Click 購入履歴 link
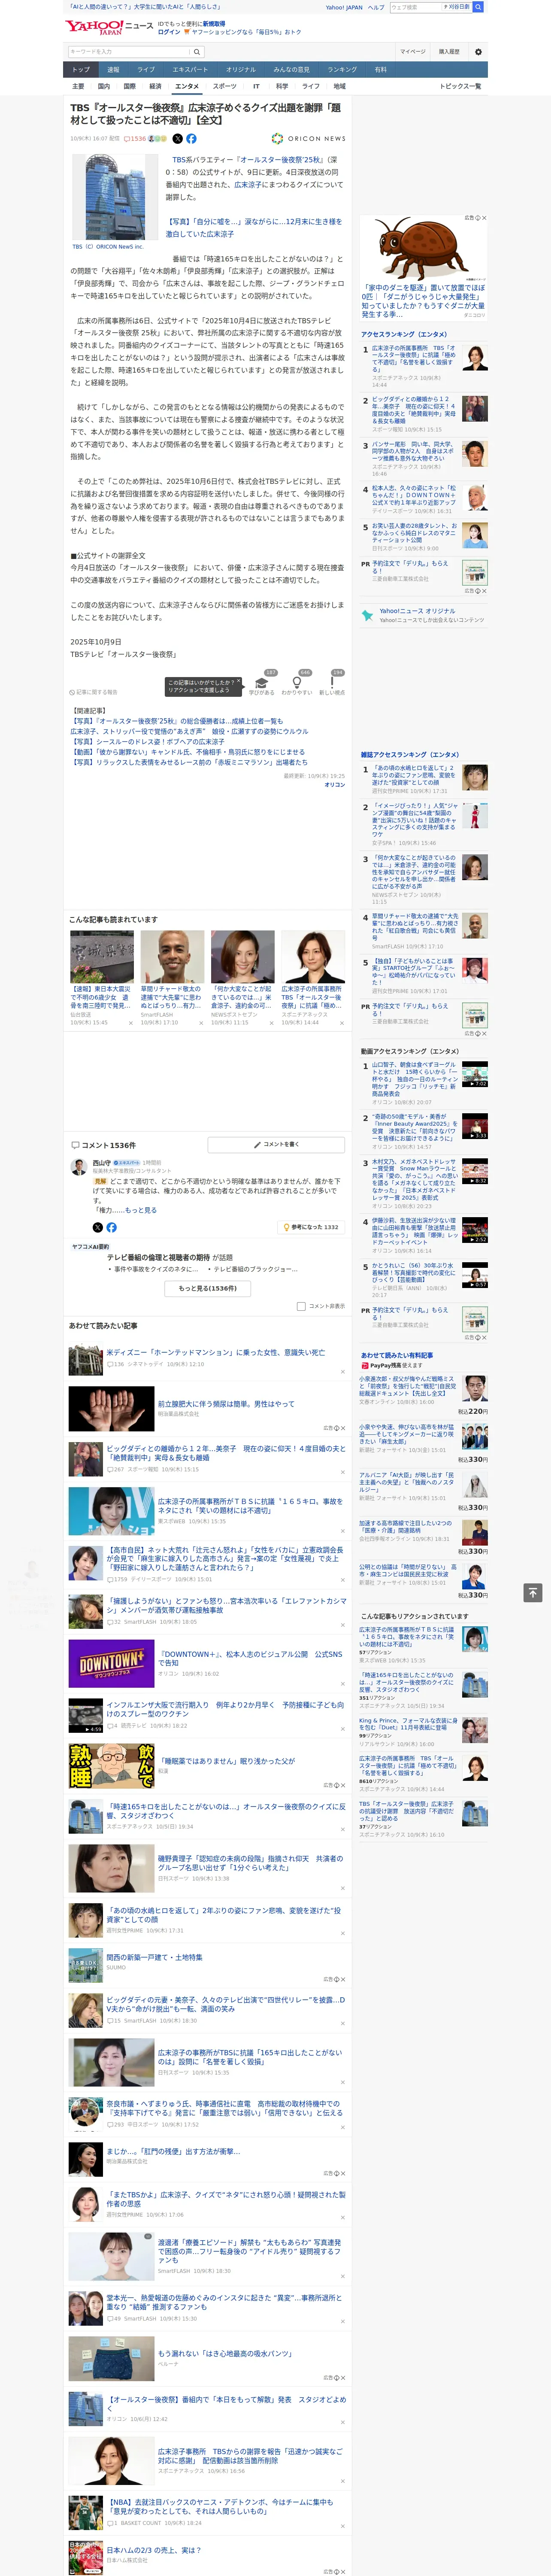This screenshot has width=551, height=2576. pos(449,52)
